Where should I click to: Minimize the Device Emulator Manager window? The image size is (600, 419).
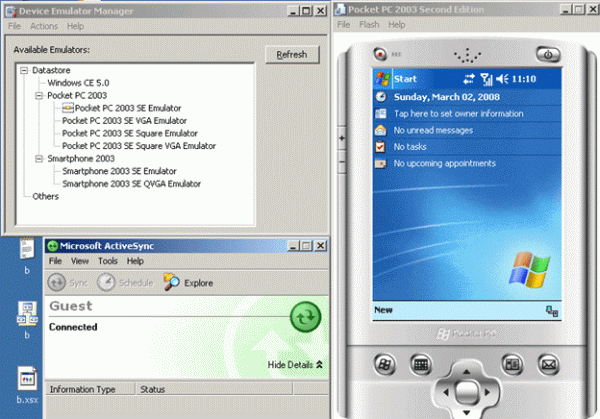pos(293,11)
